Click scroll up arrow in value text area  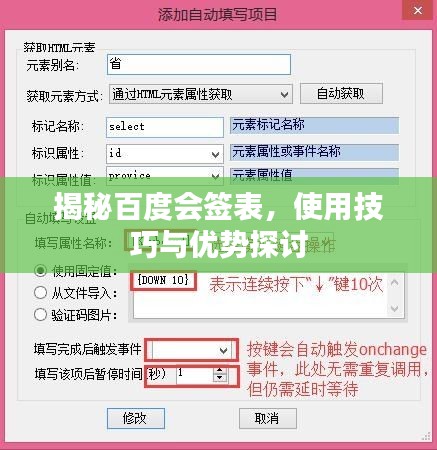click(x=395, y=282)
